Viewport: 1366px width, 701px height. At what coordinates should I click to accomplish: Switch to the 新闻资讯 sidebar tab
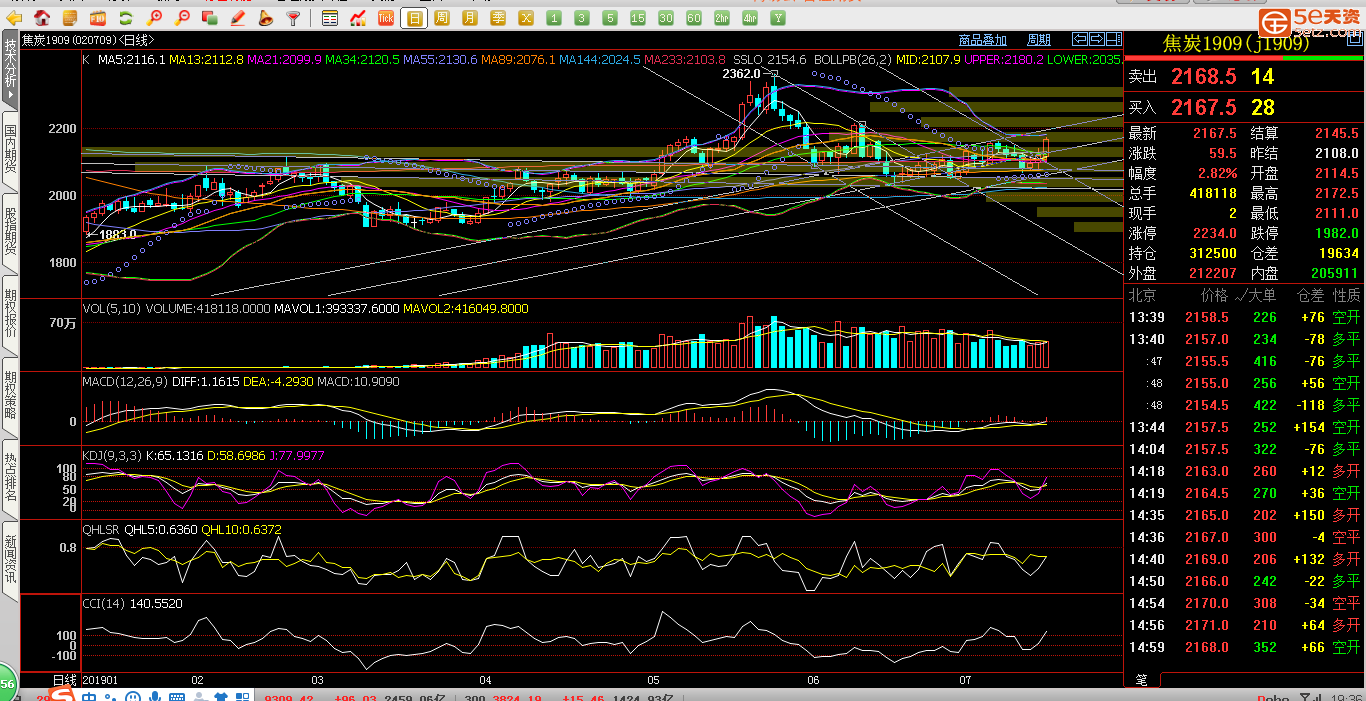pyautogui.click(x=11, y=557)
